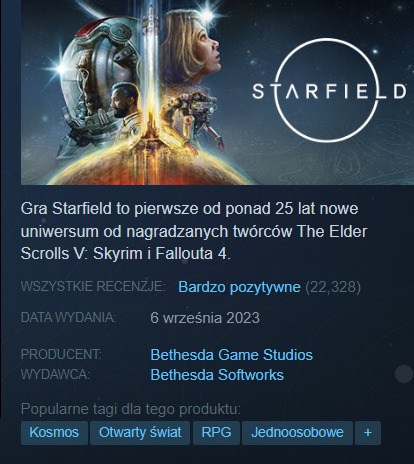Click the PRODUCENT label

(61, 354)
